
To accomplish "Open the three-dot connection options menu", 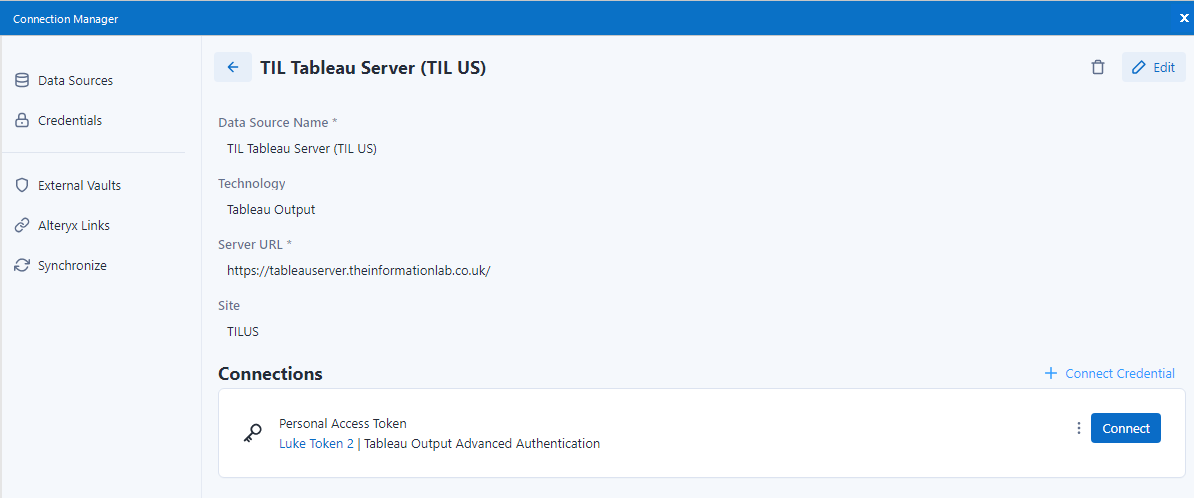I will coord(1078,428).
